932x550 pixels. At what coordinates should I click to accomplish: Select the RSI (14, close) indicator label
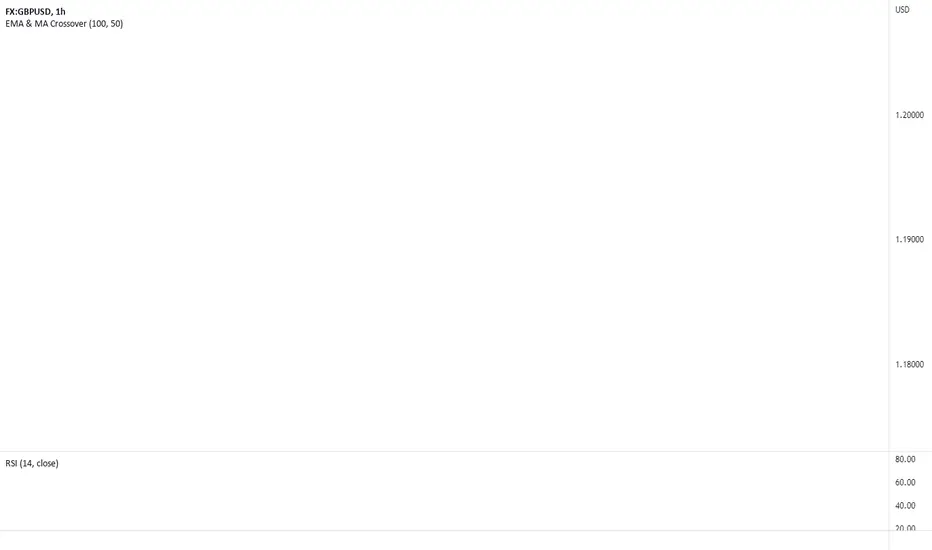[32, 463]
